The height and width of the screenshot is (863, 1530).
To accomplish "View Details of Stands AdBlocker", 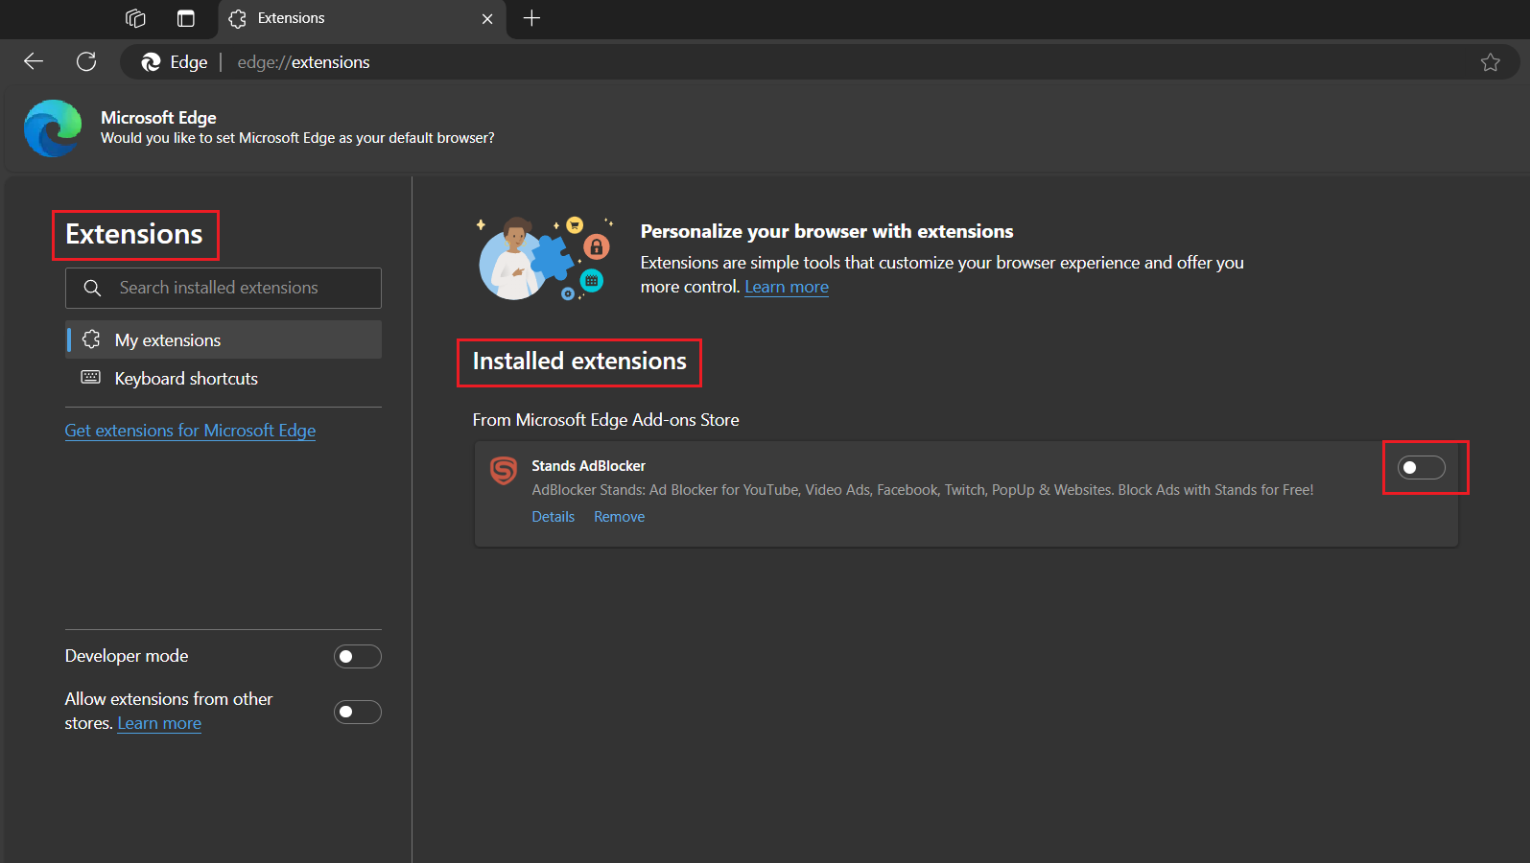I will coord(553,517).
